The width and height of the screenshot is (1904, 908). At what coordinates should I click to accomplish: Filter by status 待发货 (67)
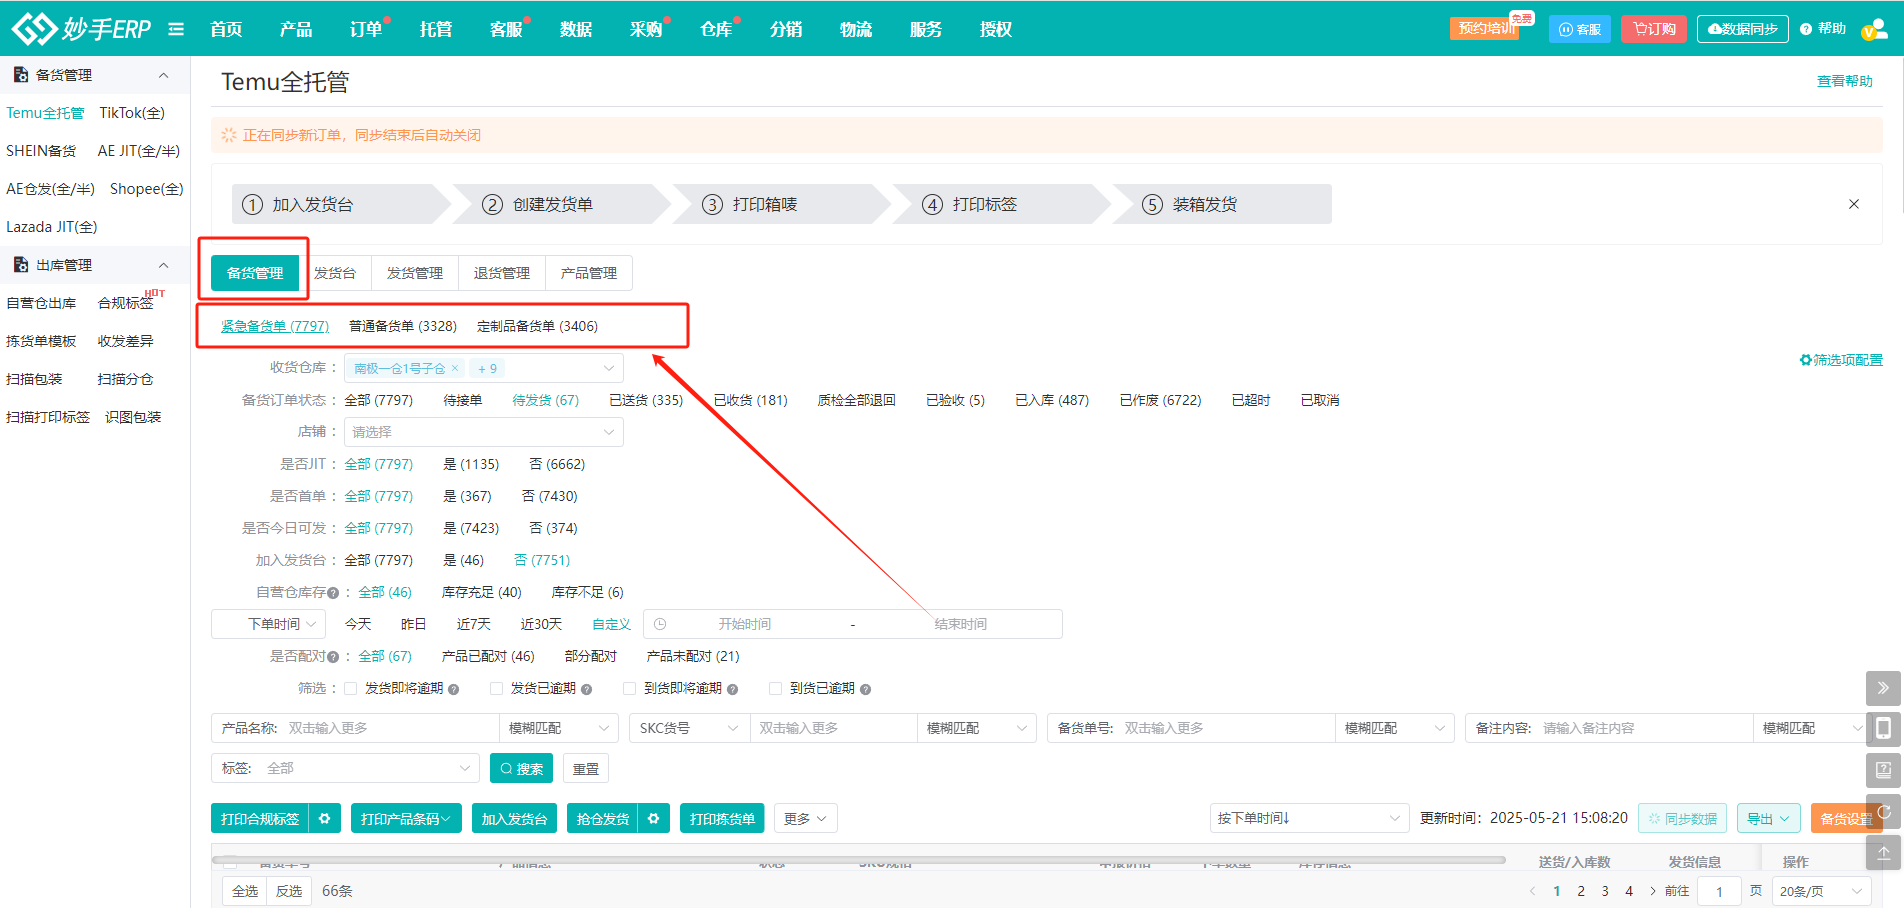click(546, 400)
